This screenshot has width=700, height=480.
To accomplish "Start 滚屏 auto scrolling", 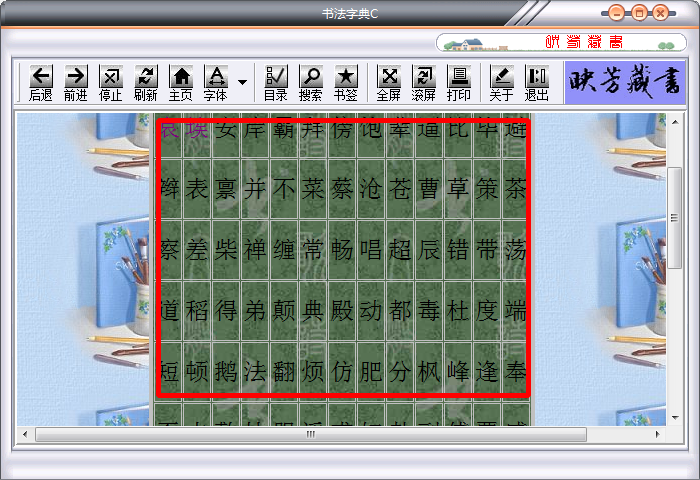I will coord(424,83).
